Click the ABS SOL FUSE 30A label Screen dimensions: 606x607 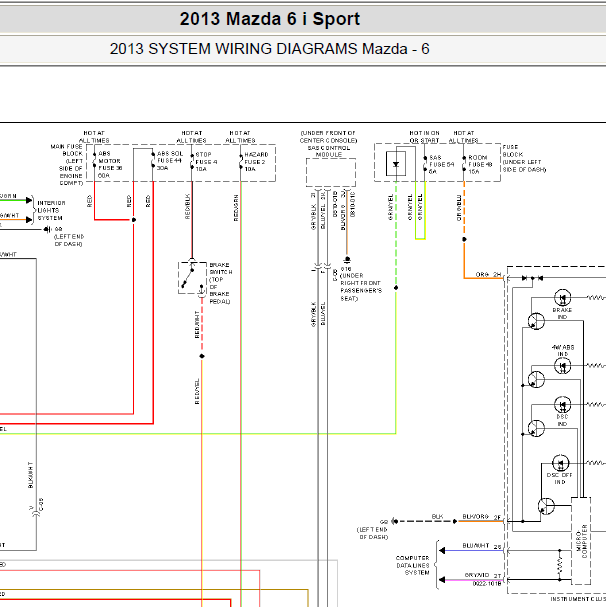[x=169, y=161]
